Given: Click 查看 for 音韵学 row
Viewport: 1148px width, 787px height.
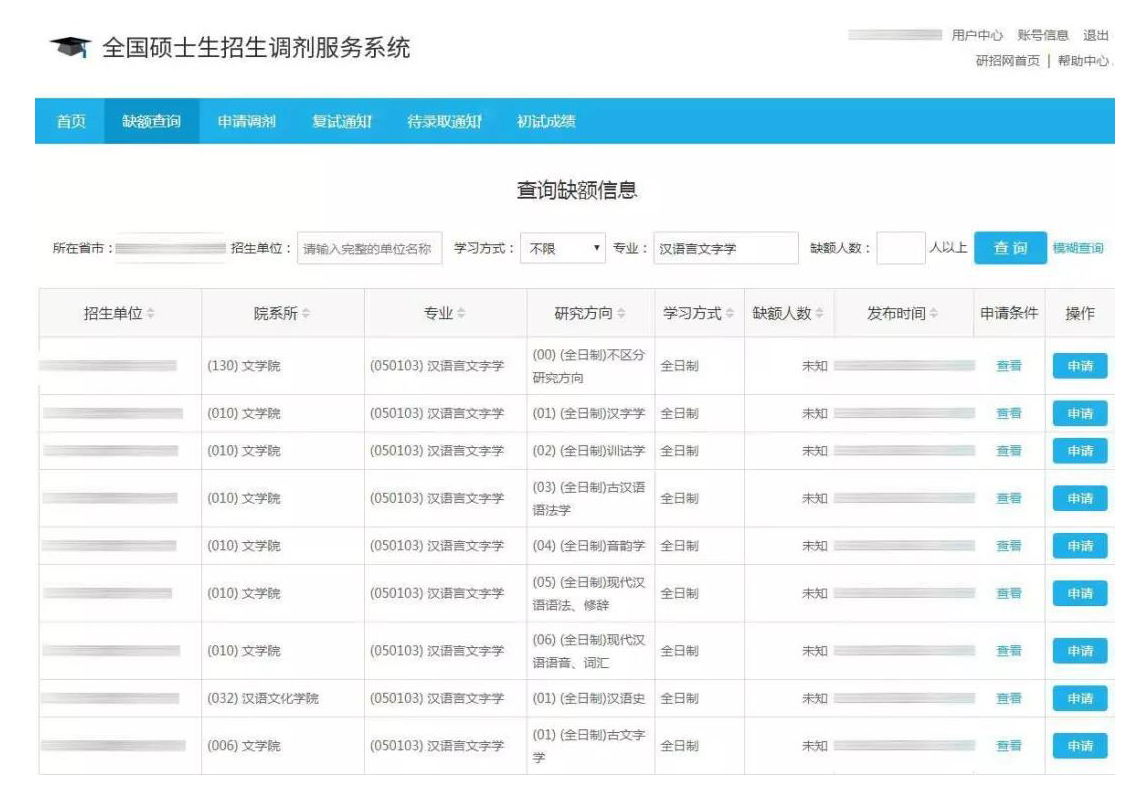Looking at the screenshot, I should pos(1009,546).
